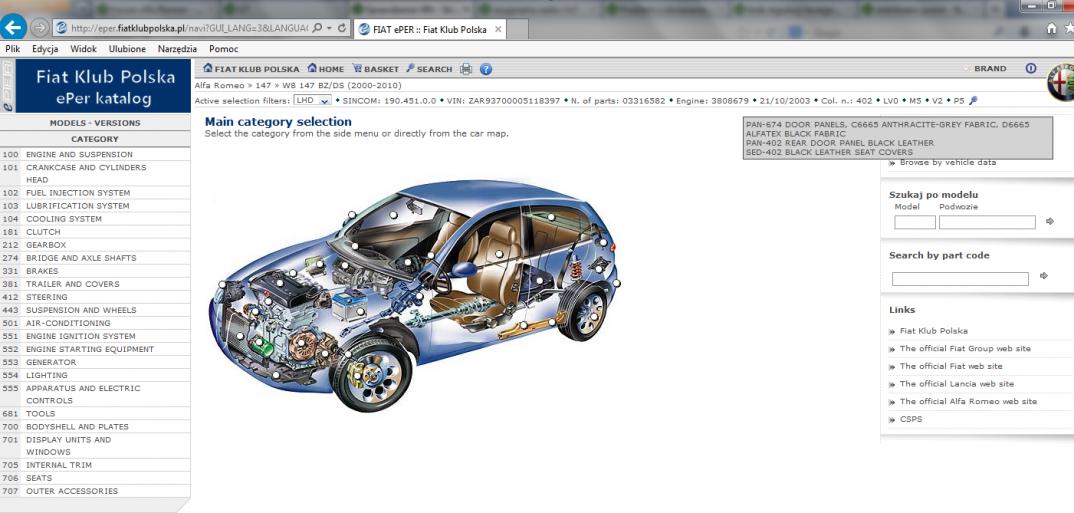
Task: Open the help question mark icon
Action: [486, 68]
